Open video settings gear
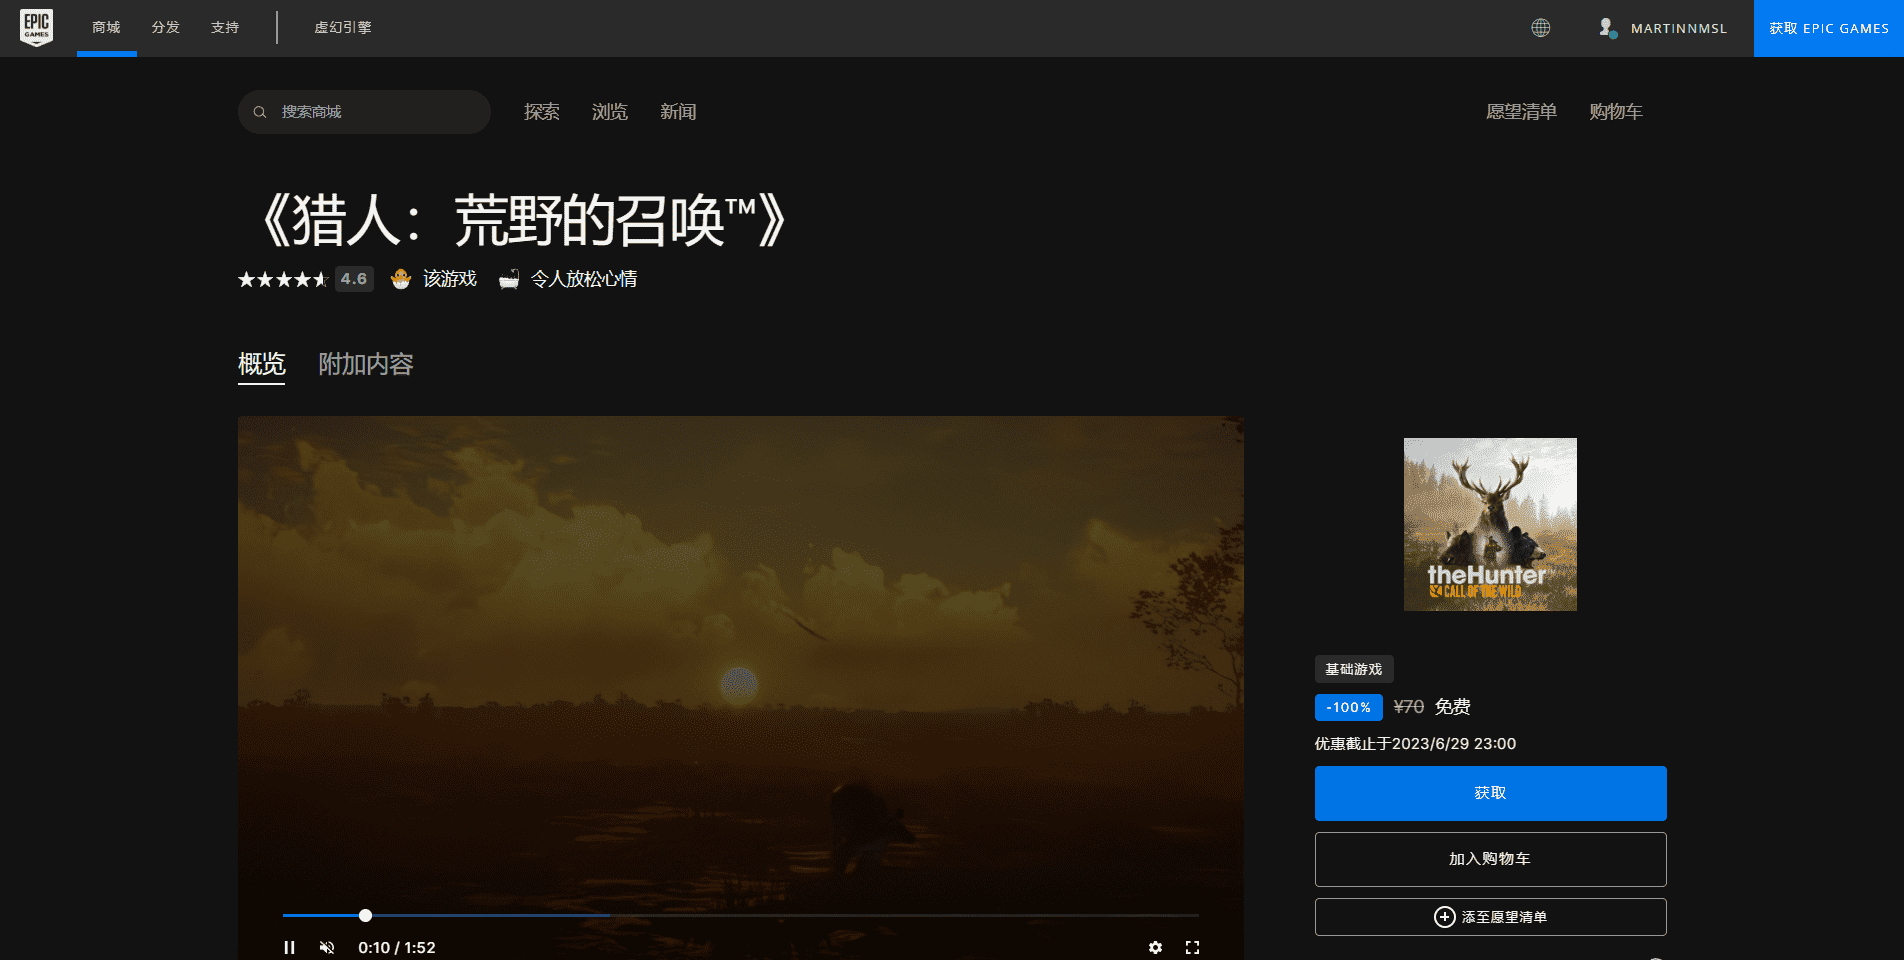Image resolution: width=1904 pixels, height=960 pixels. click(x=1155, y=947)
